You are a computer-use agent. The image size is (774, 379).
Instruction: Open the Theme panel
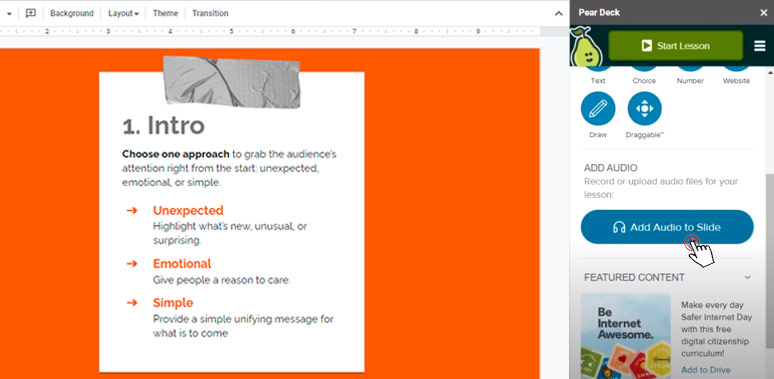(x=165, y=13)
